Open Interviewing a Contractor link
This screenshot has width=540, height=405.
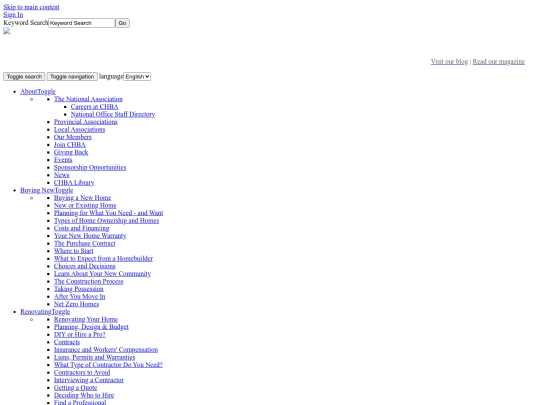[x=89, y=380]
